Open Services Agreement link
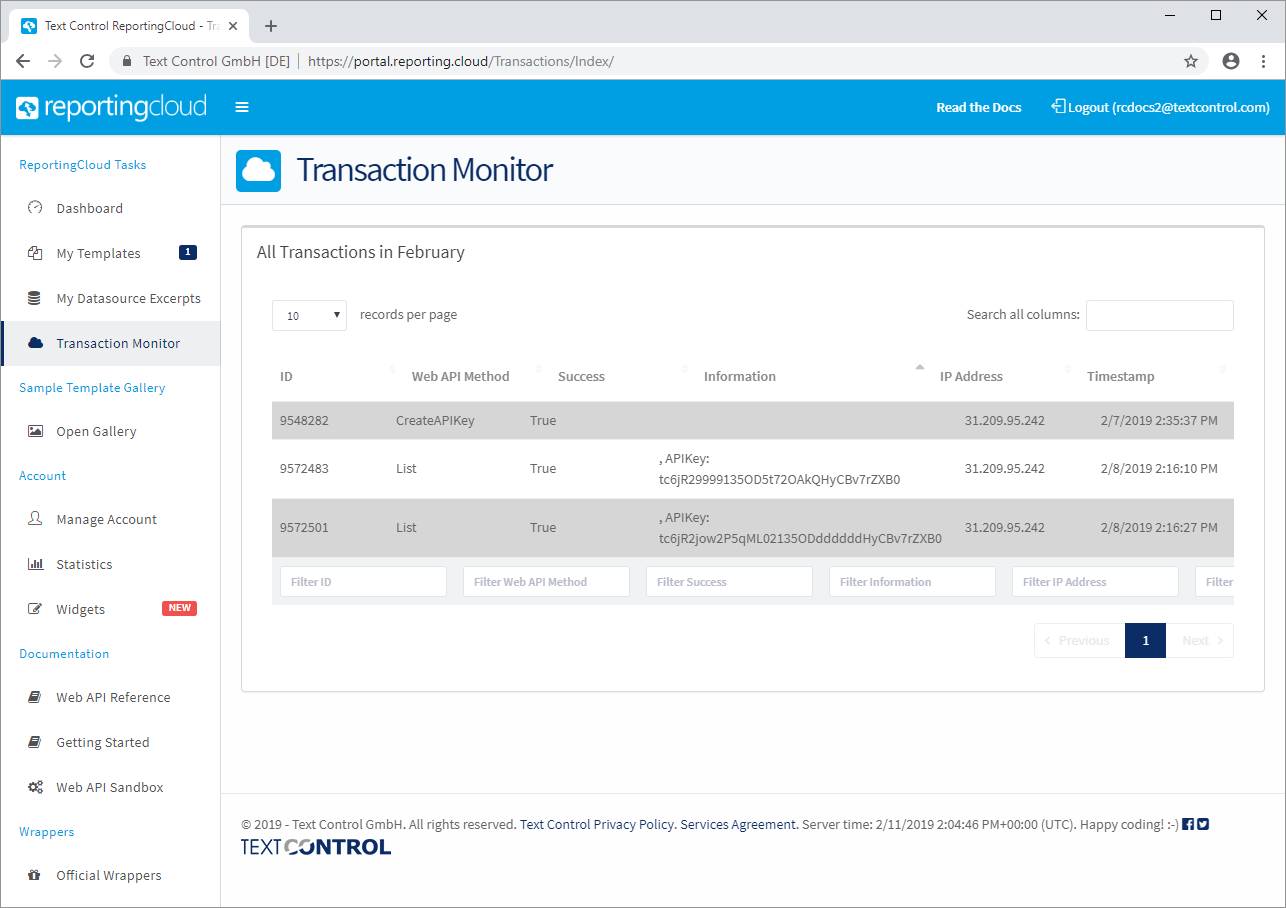Viewport: 1286px width, 908px height. click(x=739, y=824)
